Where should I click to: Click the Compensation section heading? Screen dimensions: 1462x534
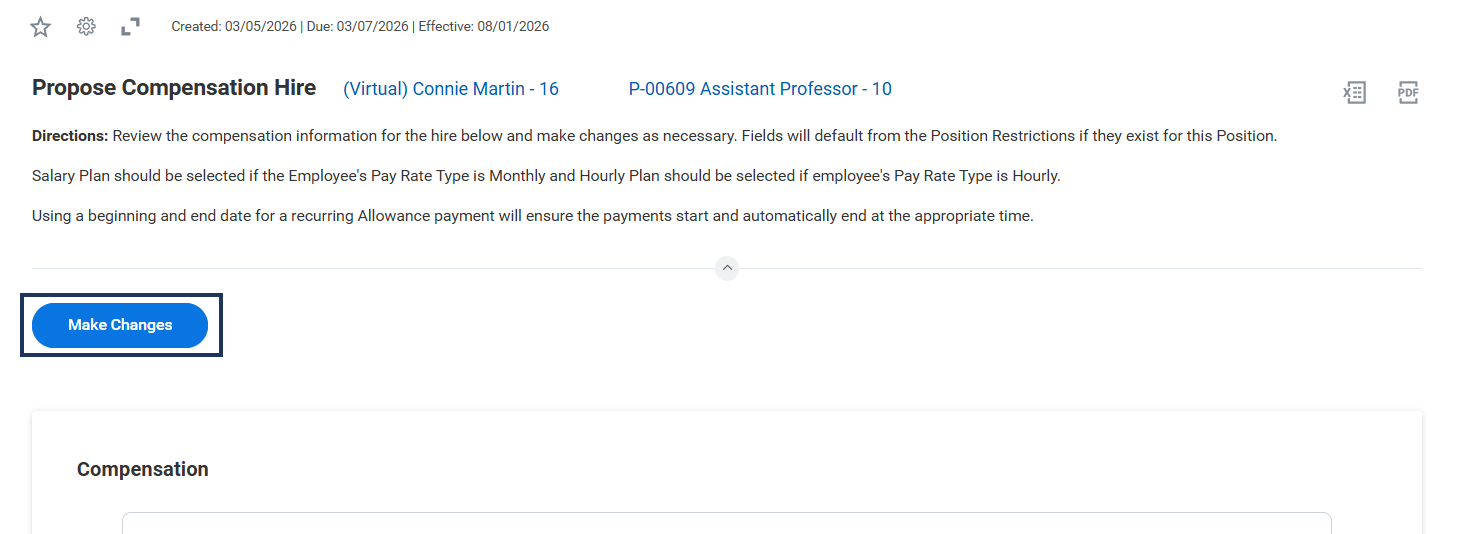pos(143,470)
